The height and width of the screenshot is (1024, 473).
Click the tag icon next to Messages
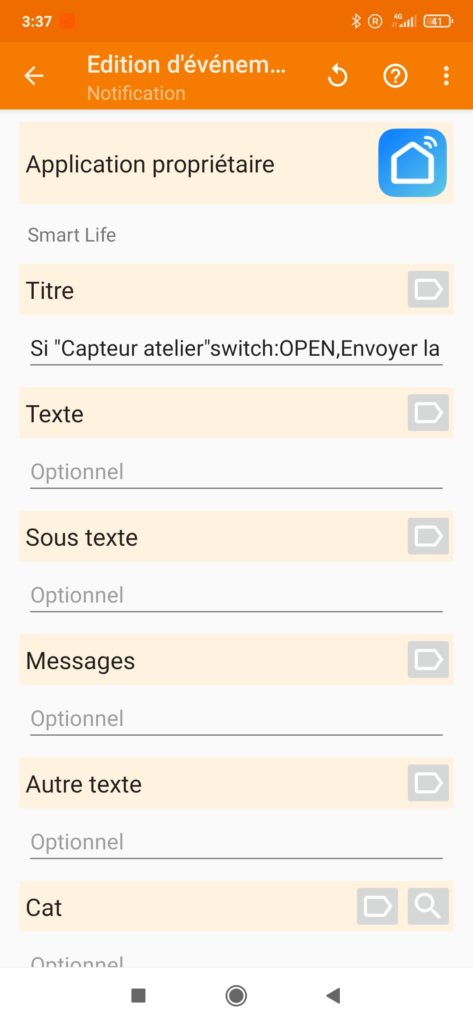coord(428,660)
